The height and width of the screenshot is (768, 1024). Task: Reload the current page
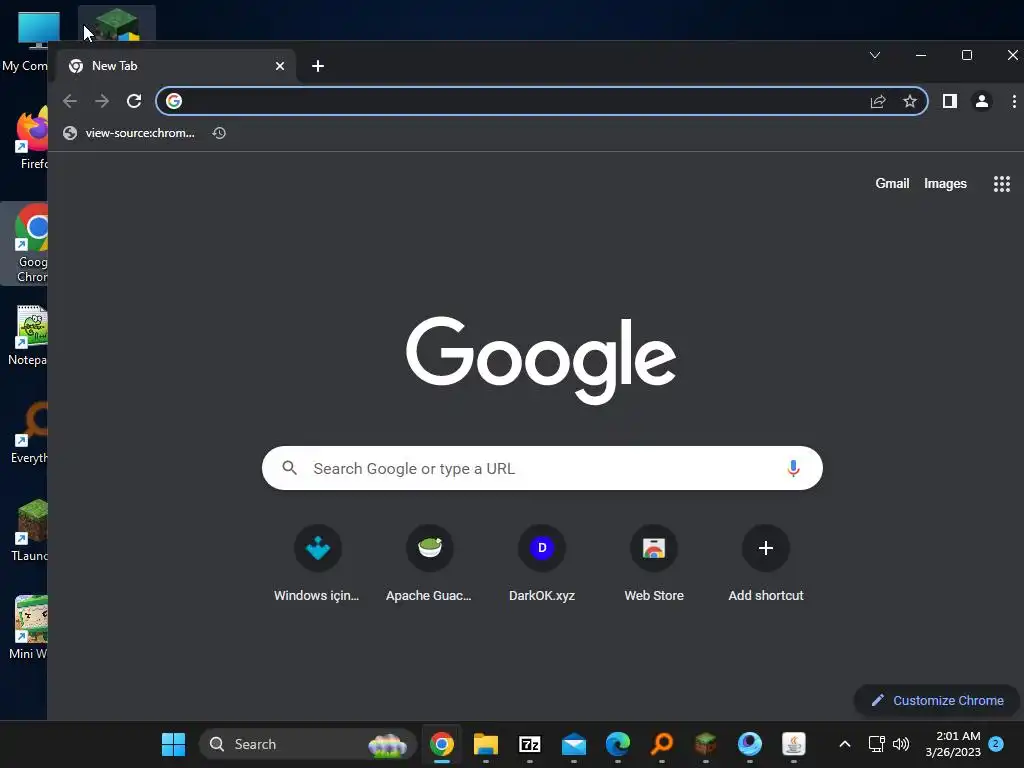pos(134,101)
